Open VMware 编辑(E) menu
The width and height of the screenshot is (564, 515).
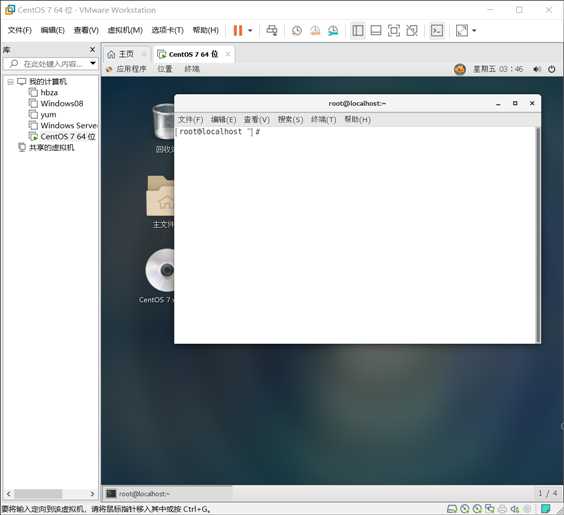(53, 30)
